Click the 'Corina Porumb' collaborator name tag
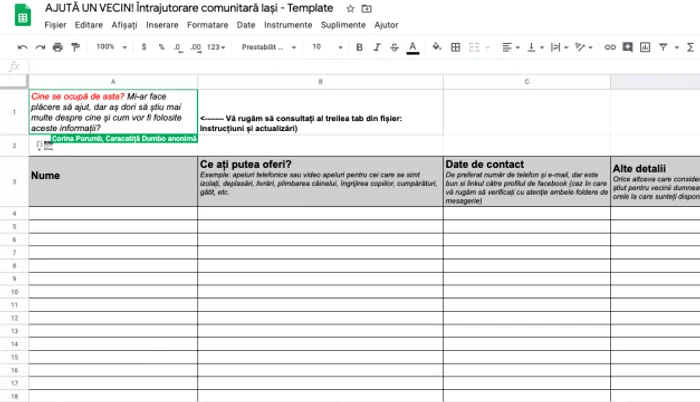 pos(124,138)
